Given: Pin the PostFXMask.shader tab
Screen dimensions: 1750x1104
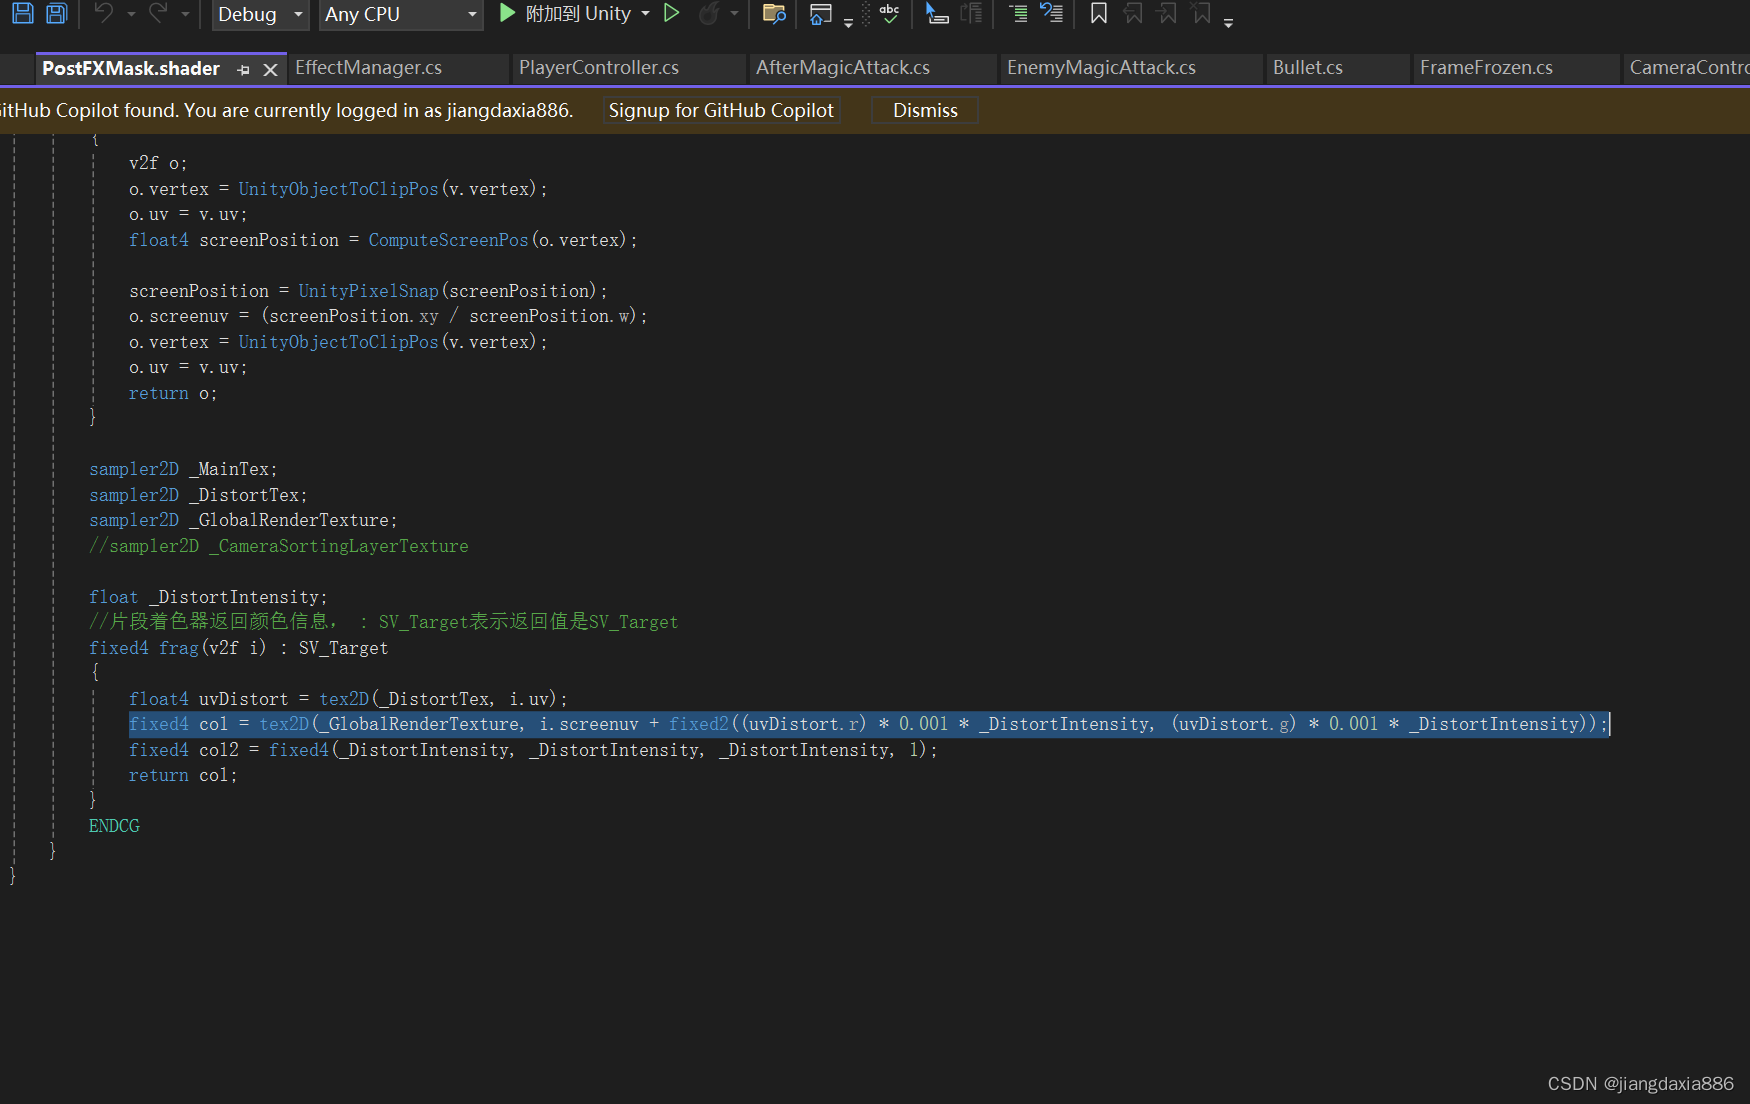Looking at the screenshot, I should (243, 69).
